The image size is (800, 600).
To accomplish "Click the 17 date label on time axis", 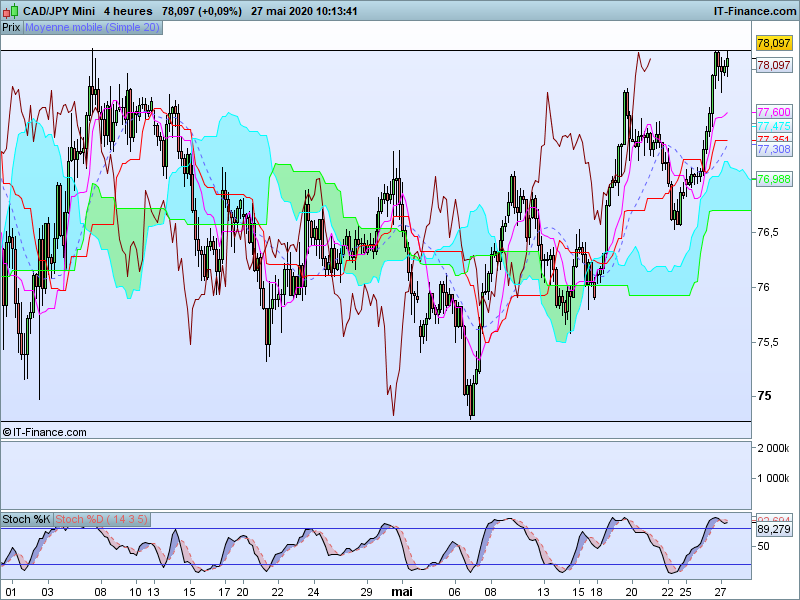I will point(224,592).
